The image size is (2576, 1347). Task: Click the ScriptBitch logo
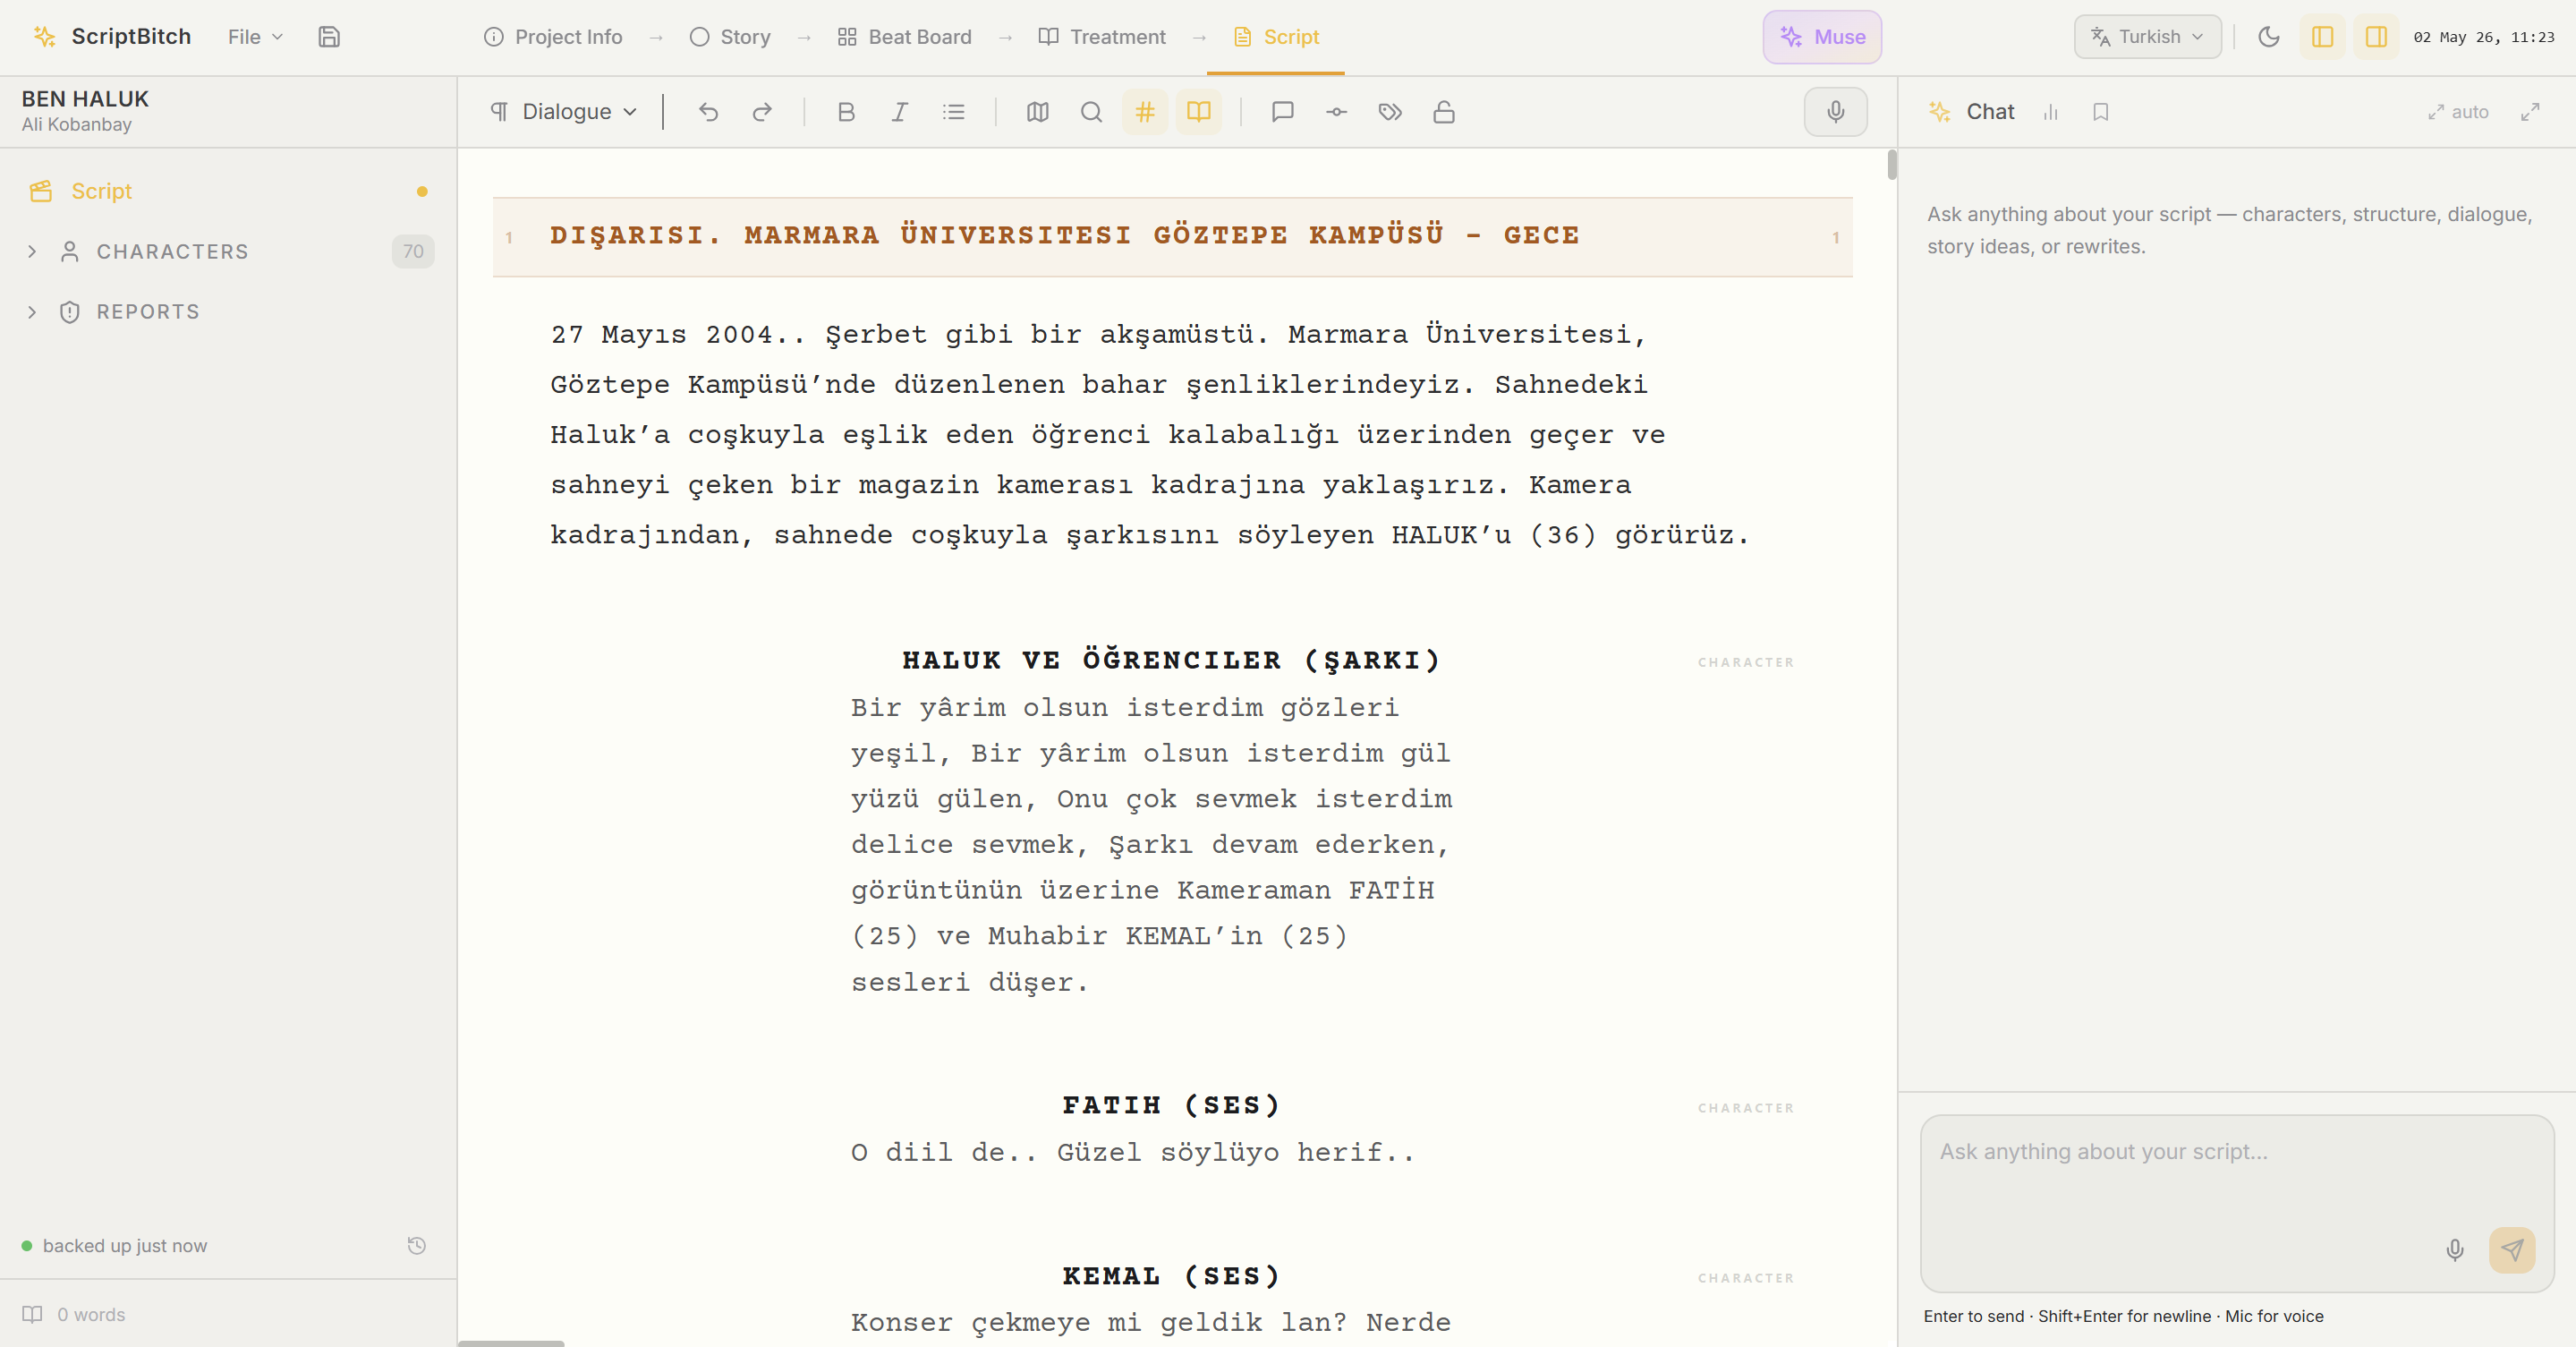(x=111, y=37)
